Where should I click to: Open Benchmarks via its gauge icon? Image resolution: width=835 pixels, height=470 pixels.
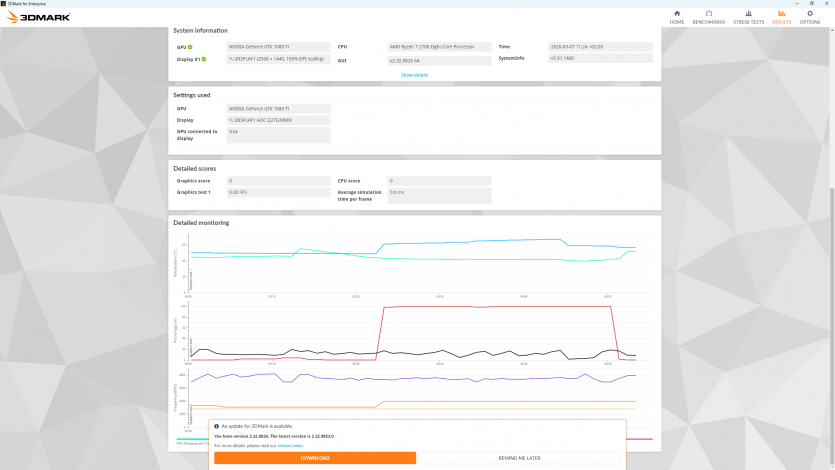click(x=708, y=13)
